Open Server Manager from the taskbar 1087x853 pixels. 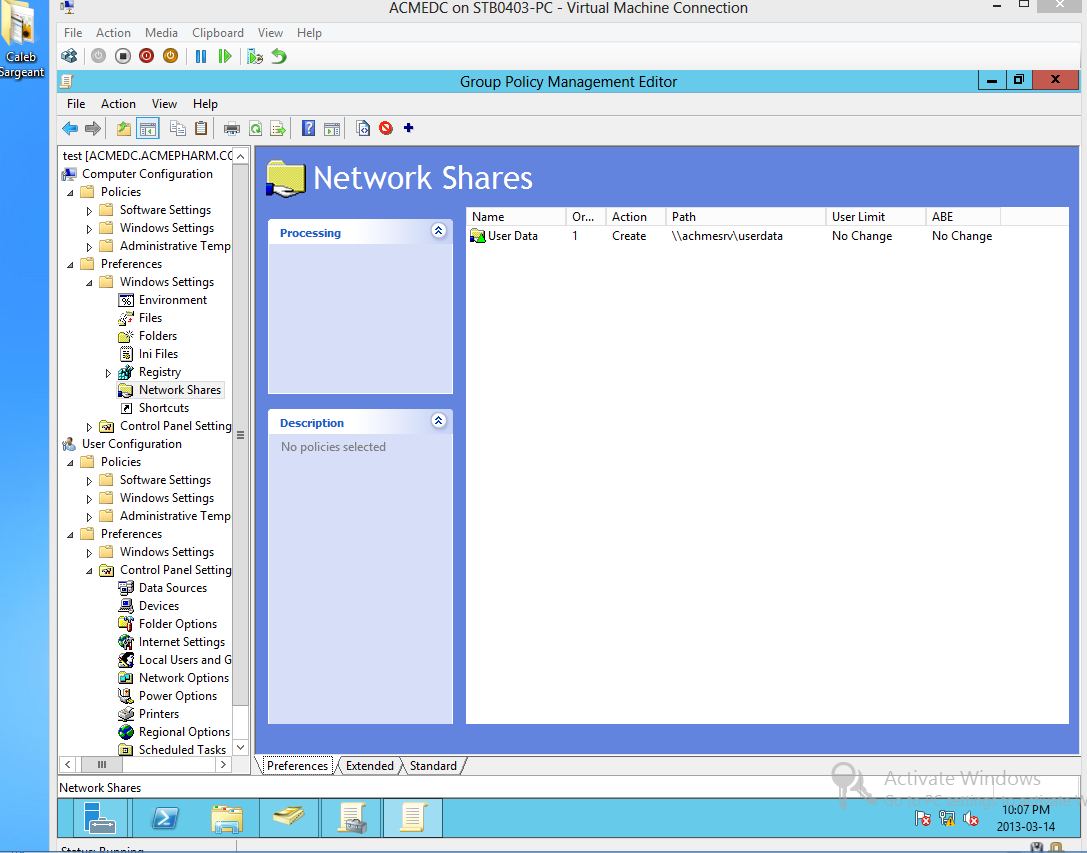(x=100, y=818)
